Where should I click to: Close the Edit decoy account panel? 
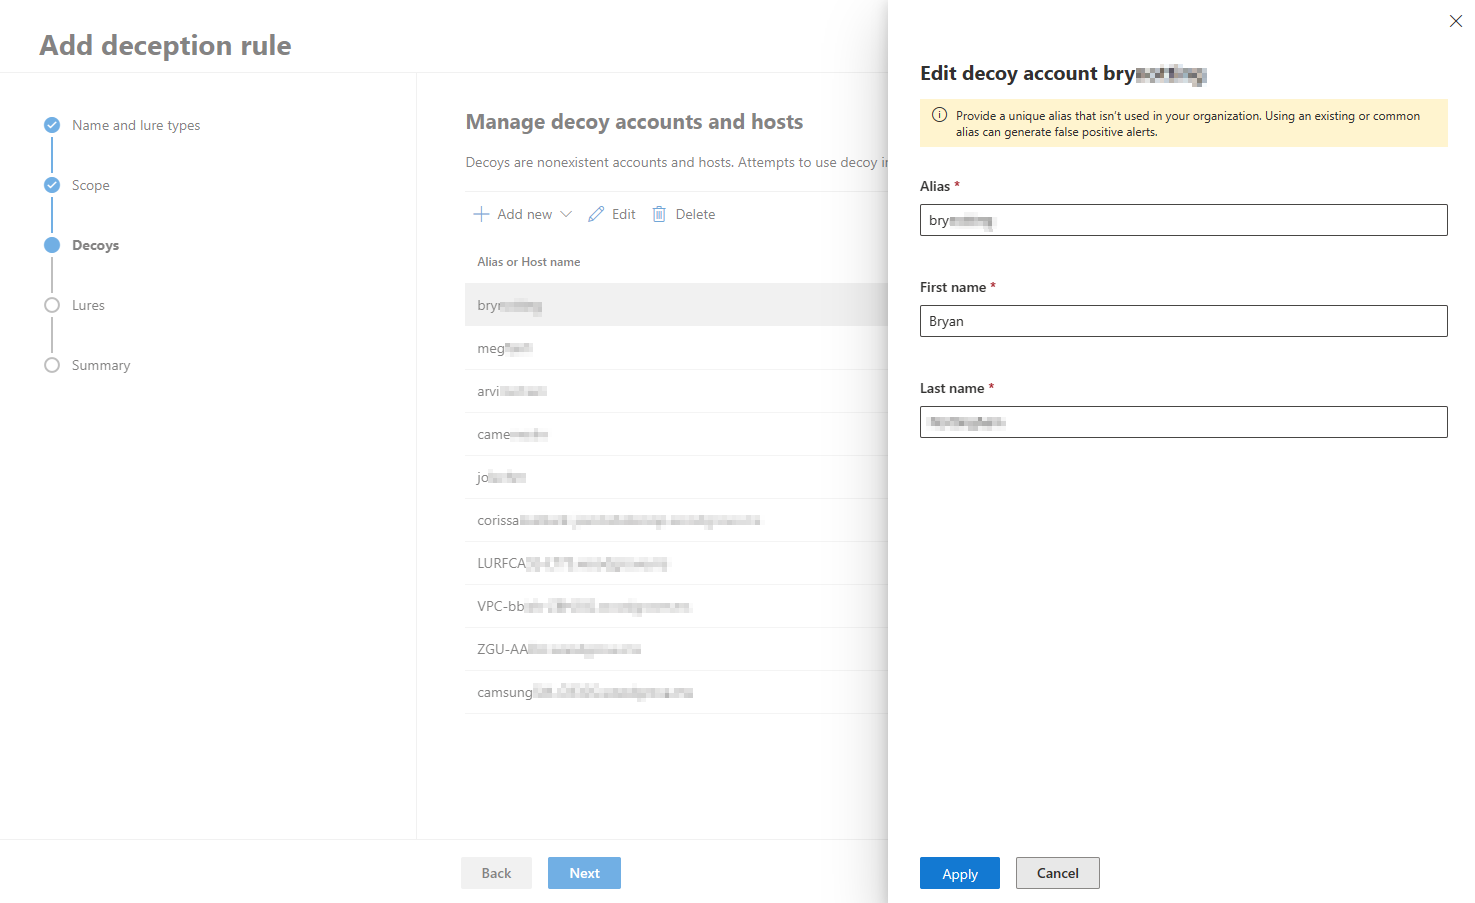pyautogui.click(x=1456, y=21)
